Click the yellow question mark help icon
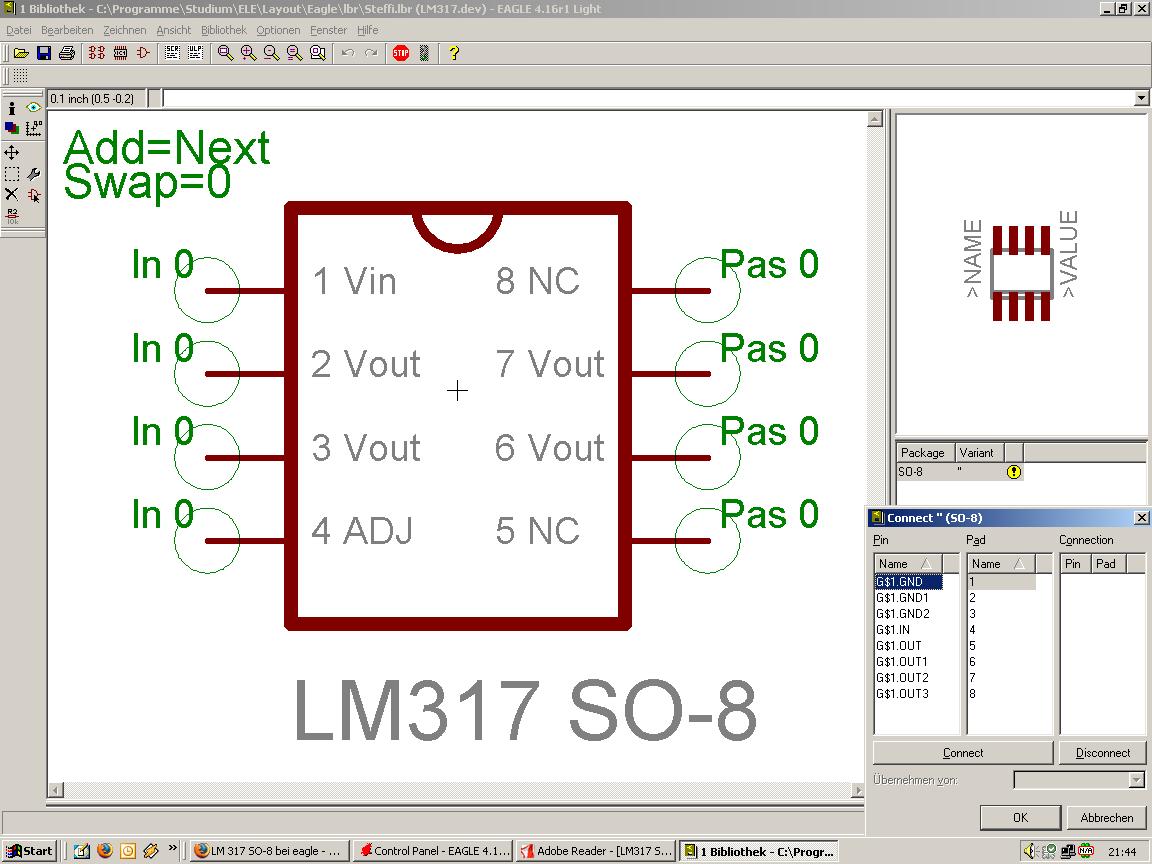This screenshot has height=864, width=1152. pos(454,53)
